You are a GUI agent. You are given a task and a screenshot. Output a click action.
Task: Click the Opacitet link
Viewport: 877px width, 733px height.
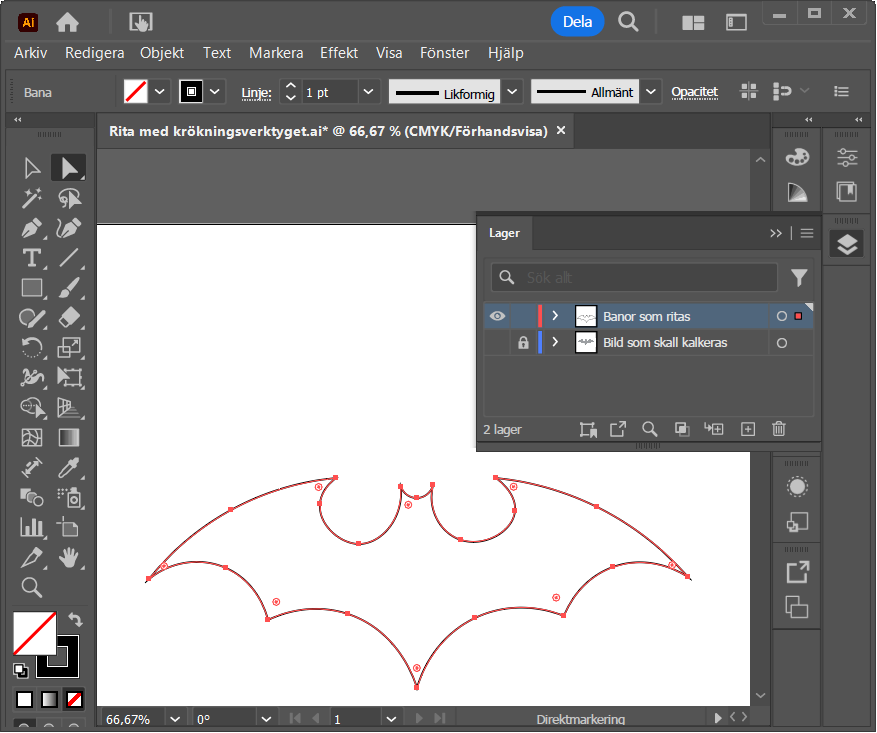pos(694,92)
